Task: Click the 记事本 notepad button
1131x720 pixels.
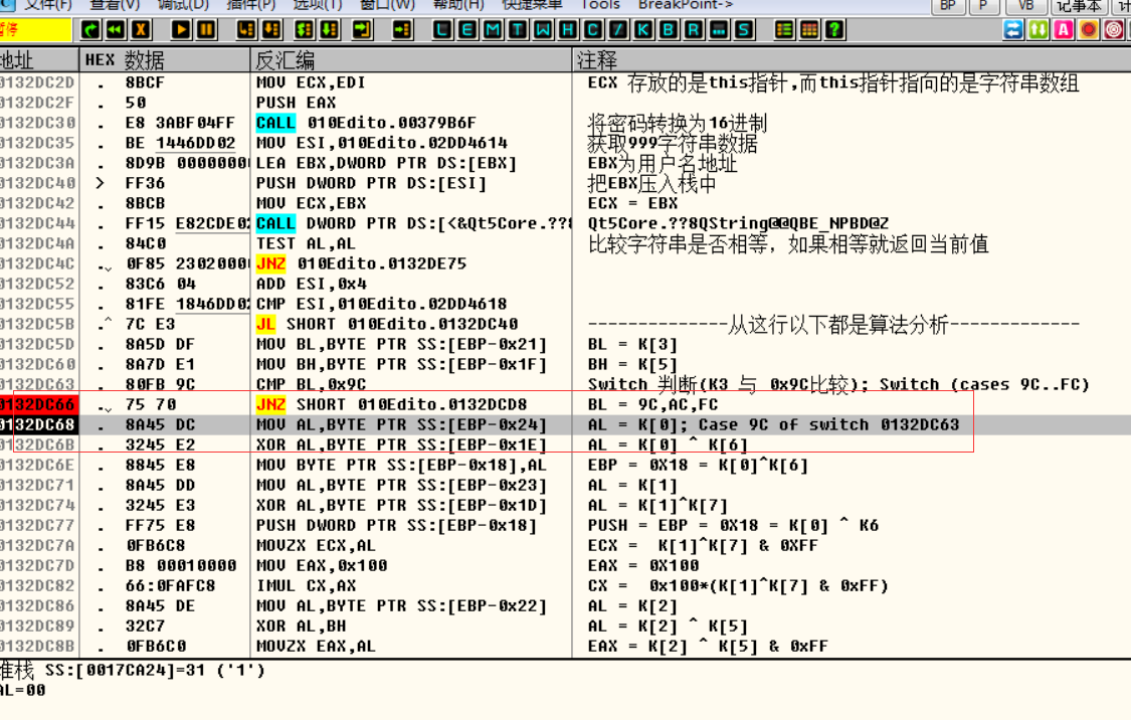Action: 1079,6
